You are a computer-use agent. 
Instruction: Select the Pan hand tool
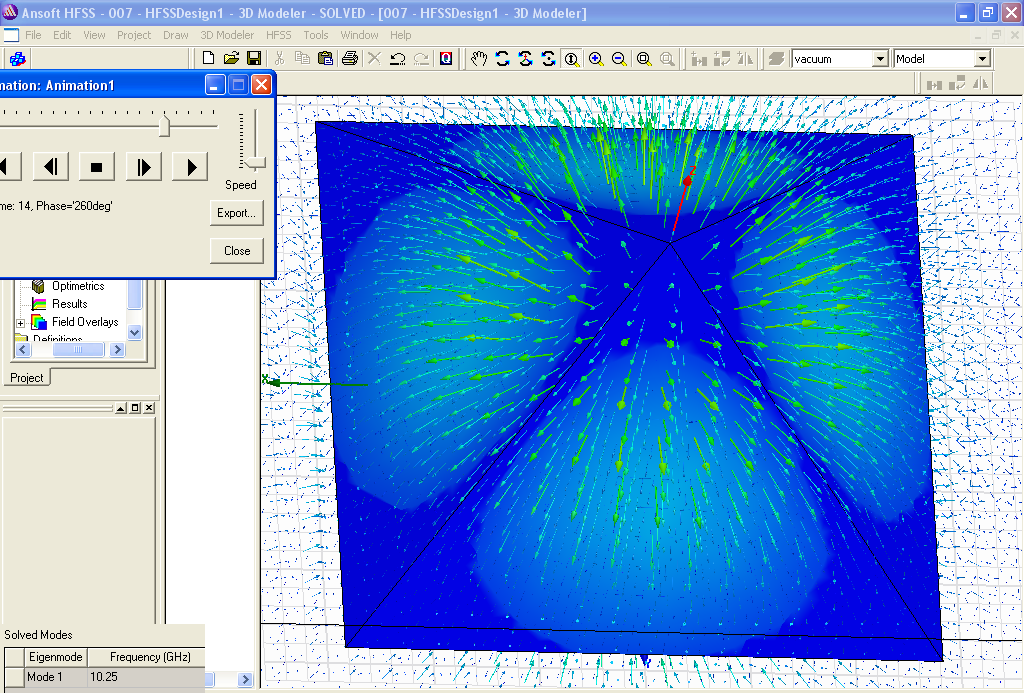point(479,59)
